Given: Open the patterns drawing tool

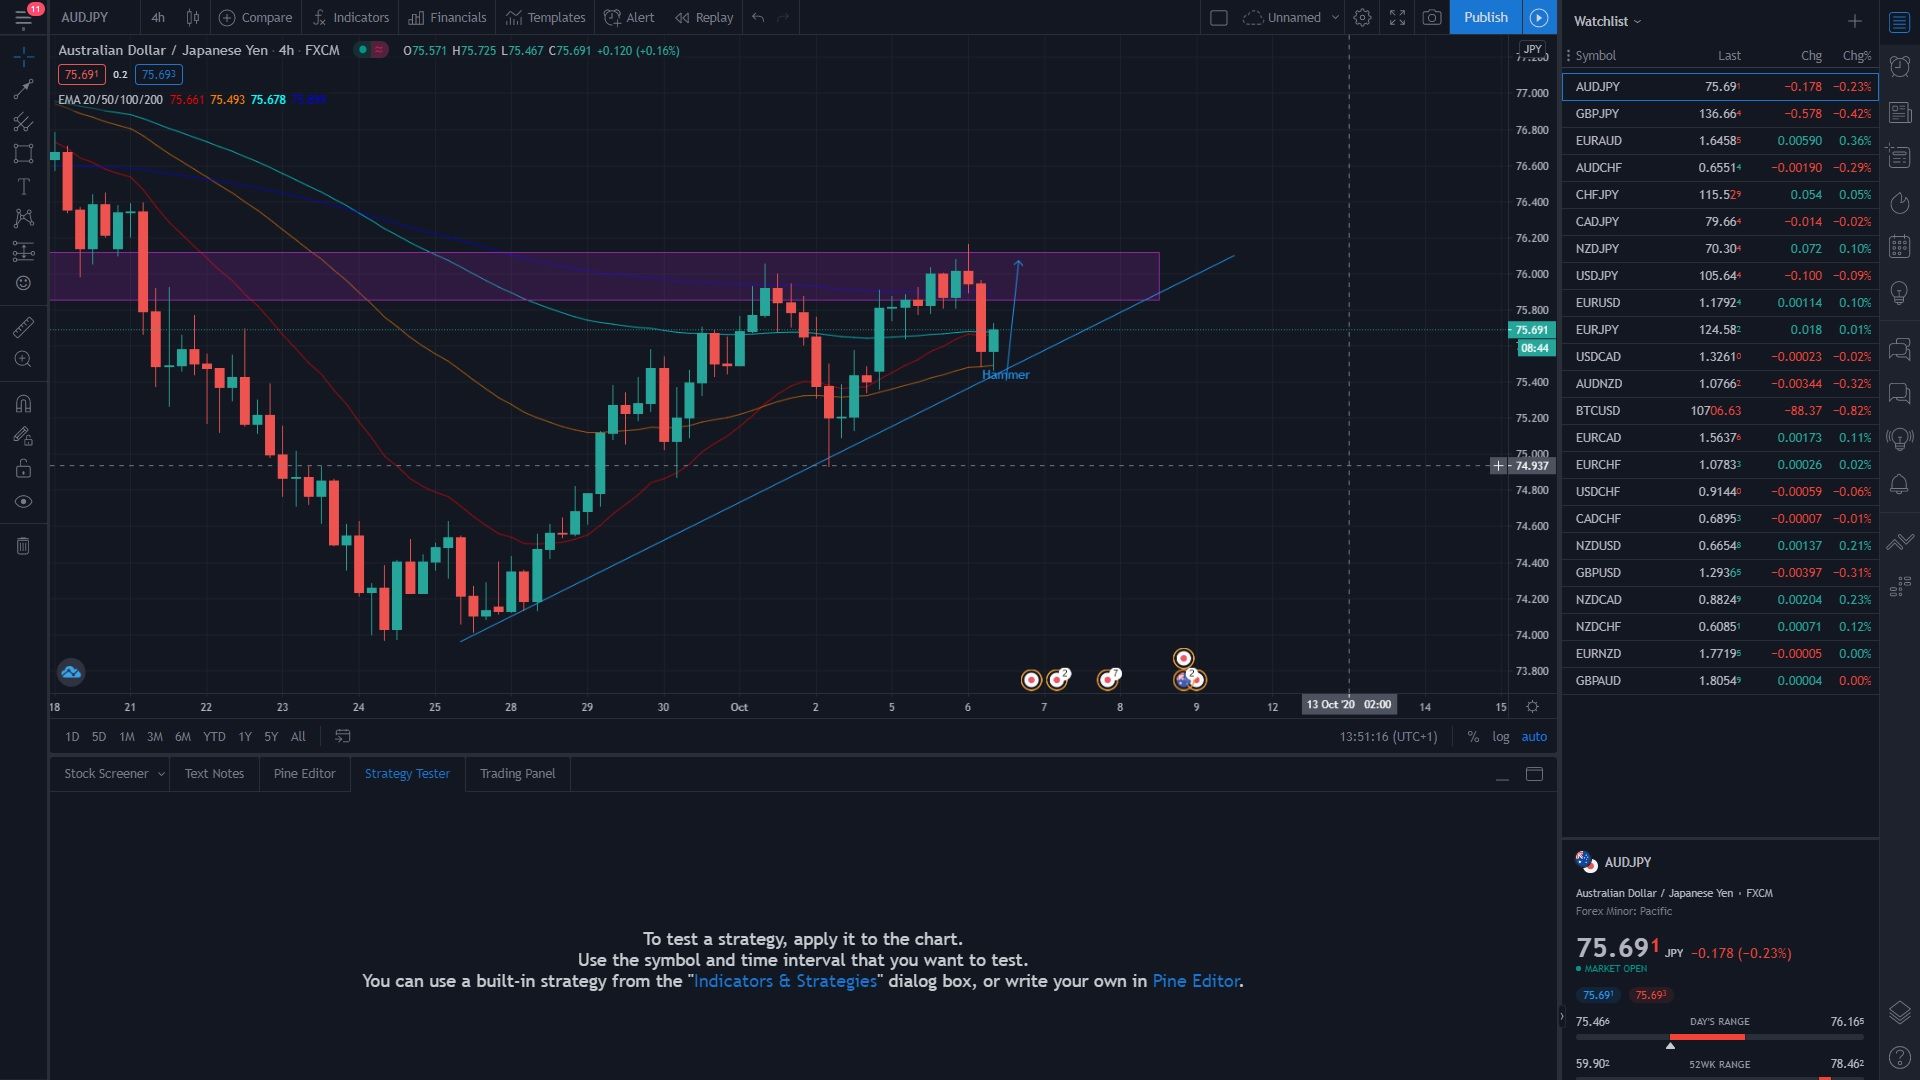Looking at the screenshot, I should pos(23,218).
